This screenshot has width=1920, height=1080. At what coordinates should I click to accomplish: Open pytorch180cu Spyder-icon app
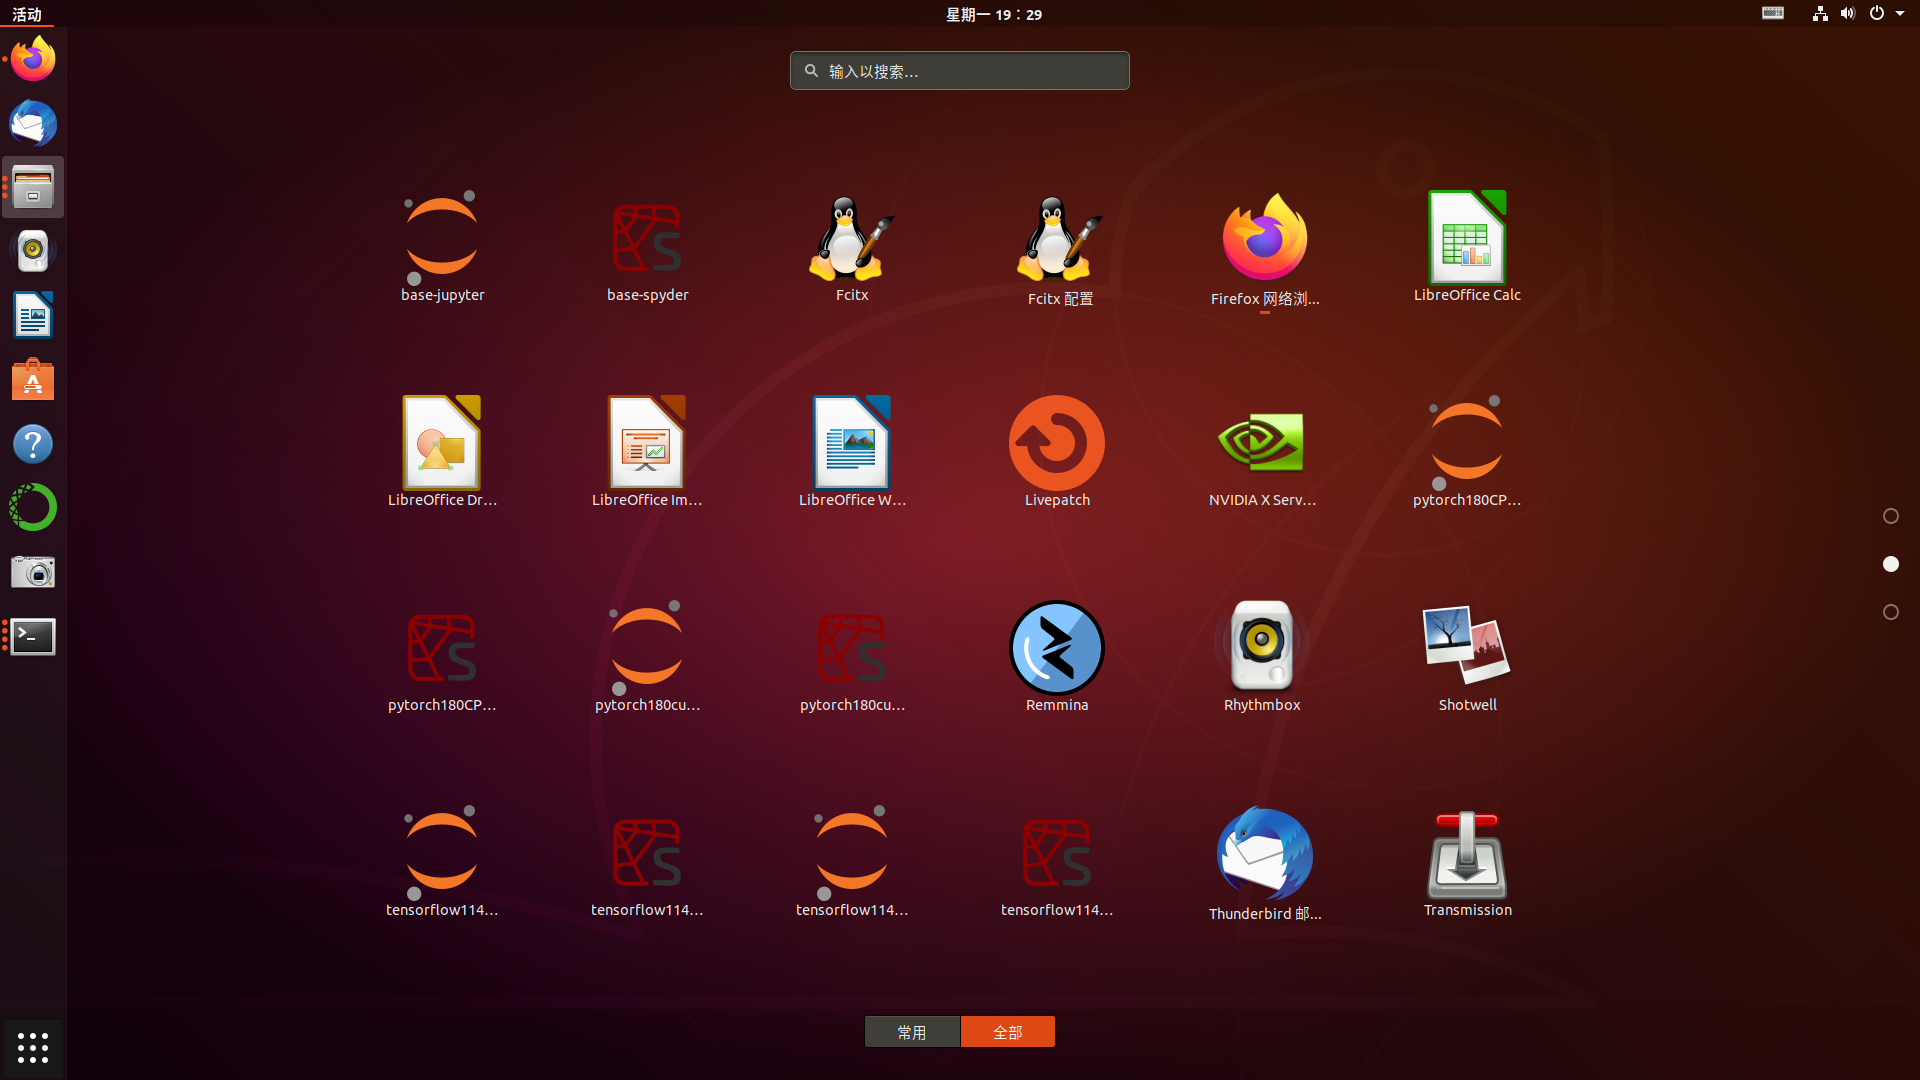pos(852,657)
